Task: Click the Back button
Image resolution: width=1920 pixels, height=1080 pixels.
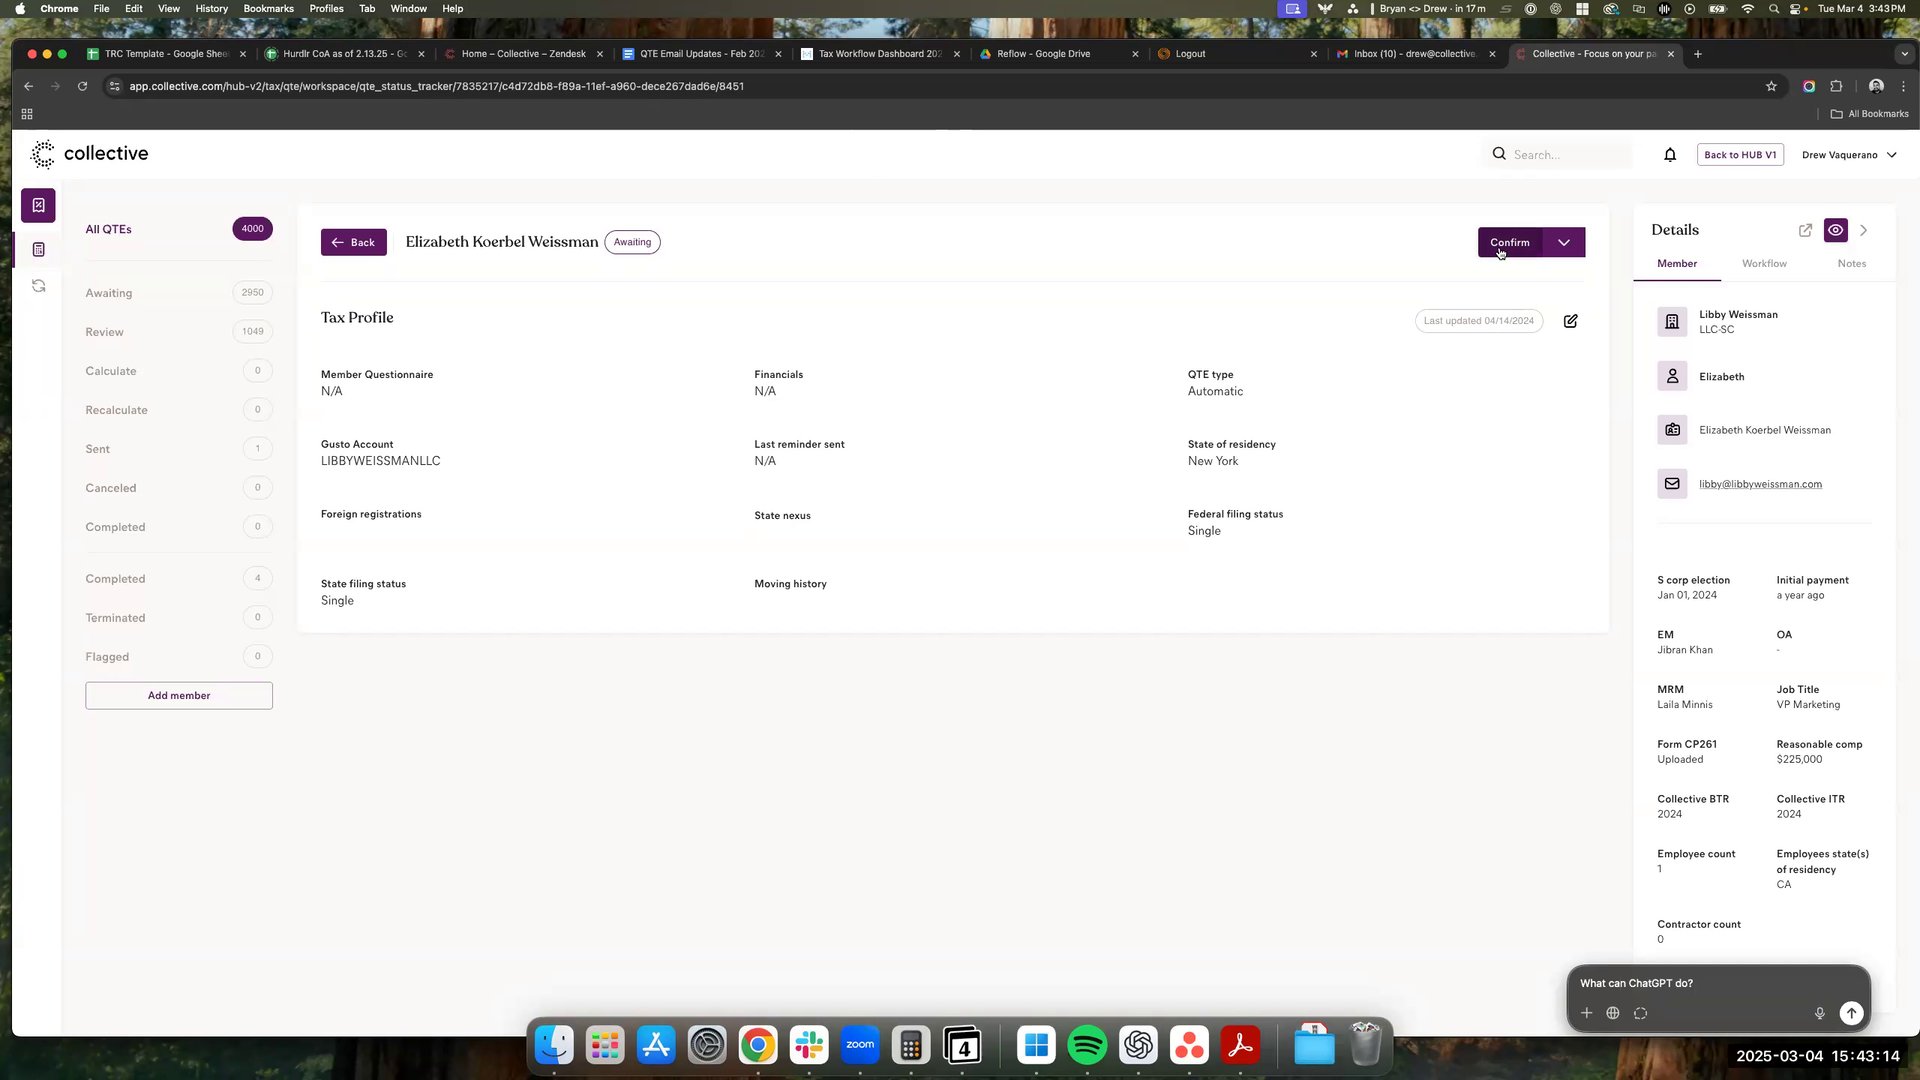Action: pyautogui.click(x=353, y=242)
